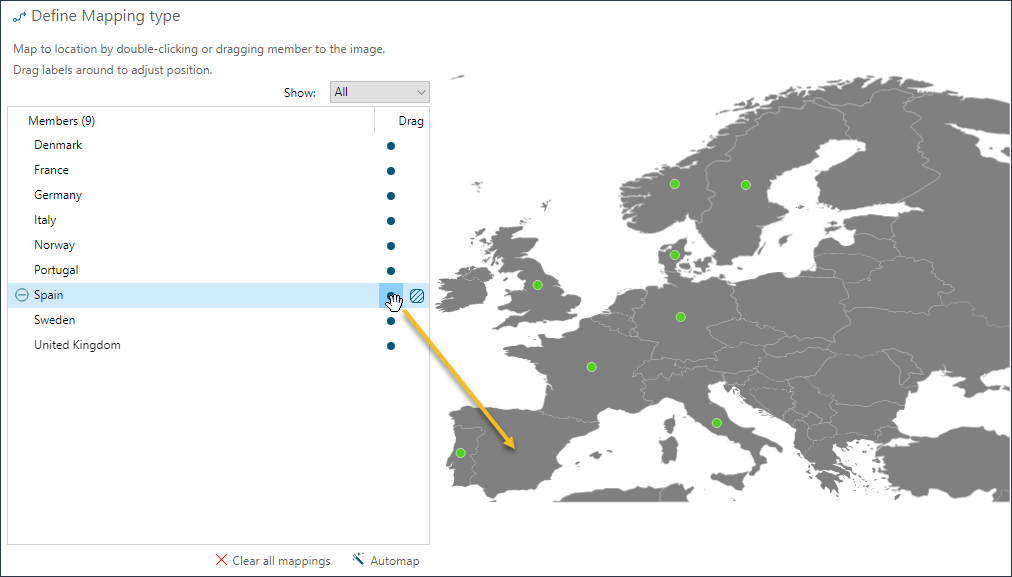Click the United Kingdom drag handle dot

pos(390,346)
